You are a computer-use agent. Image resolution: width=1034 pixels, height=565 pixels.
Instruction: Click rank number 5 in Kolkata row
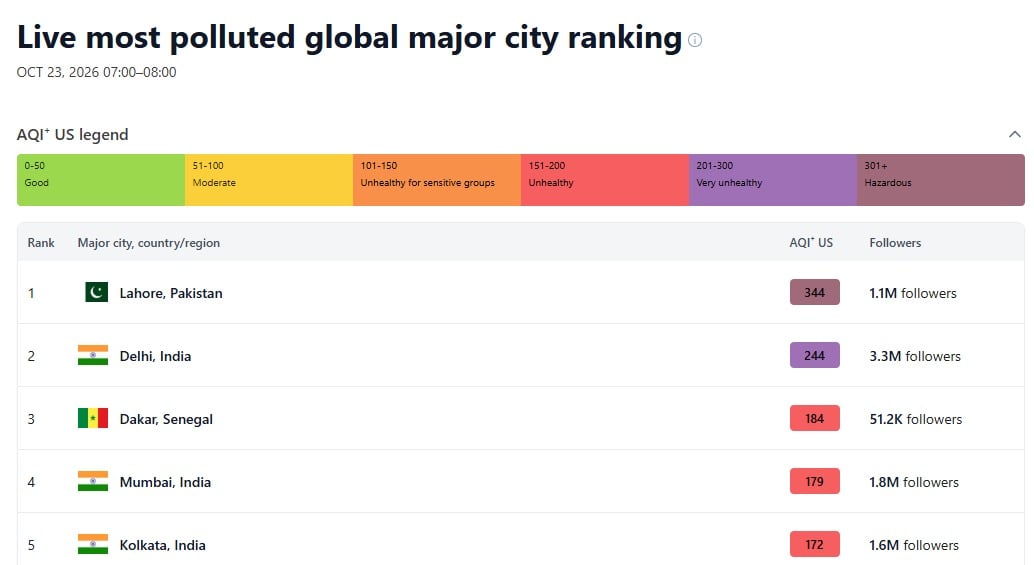[31, 545]
